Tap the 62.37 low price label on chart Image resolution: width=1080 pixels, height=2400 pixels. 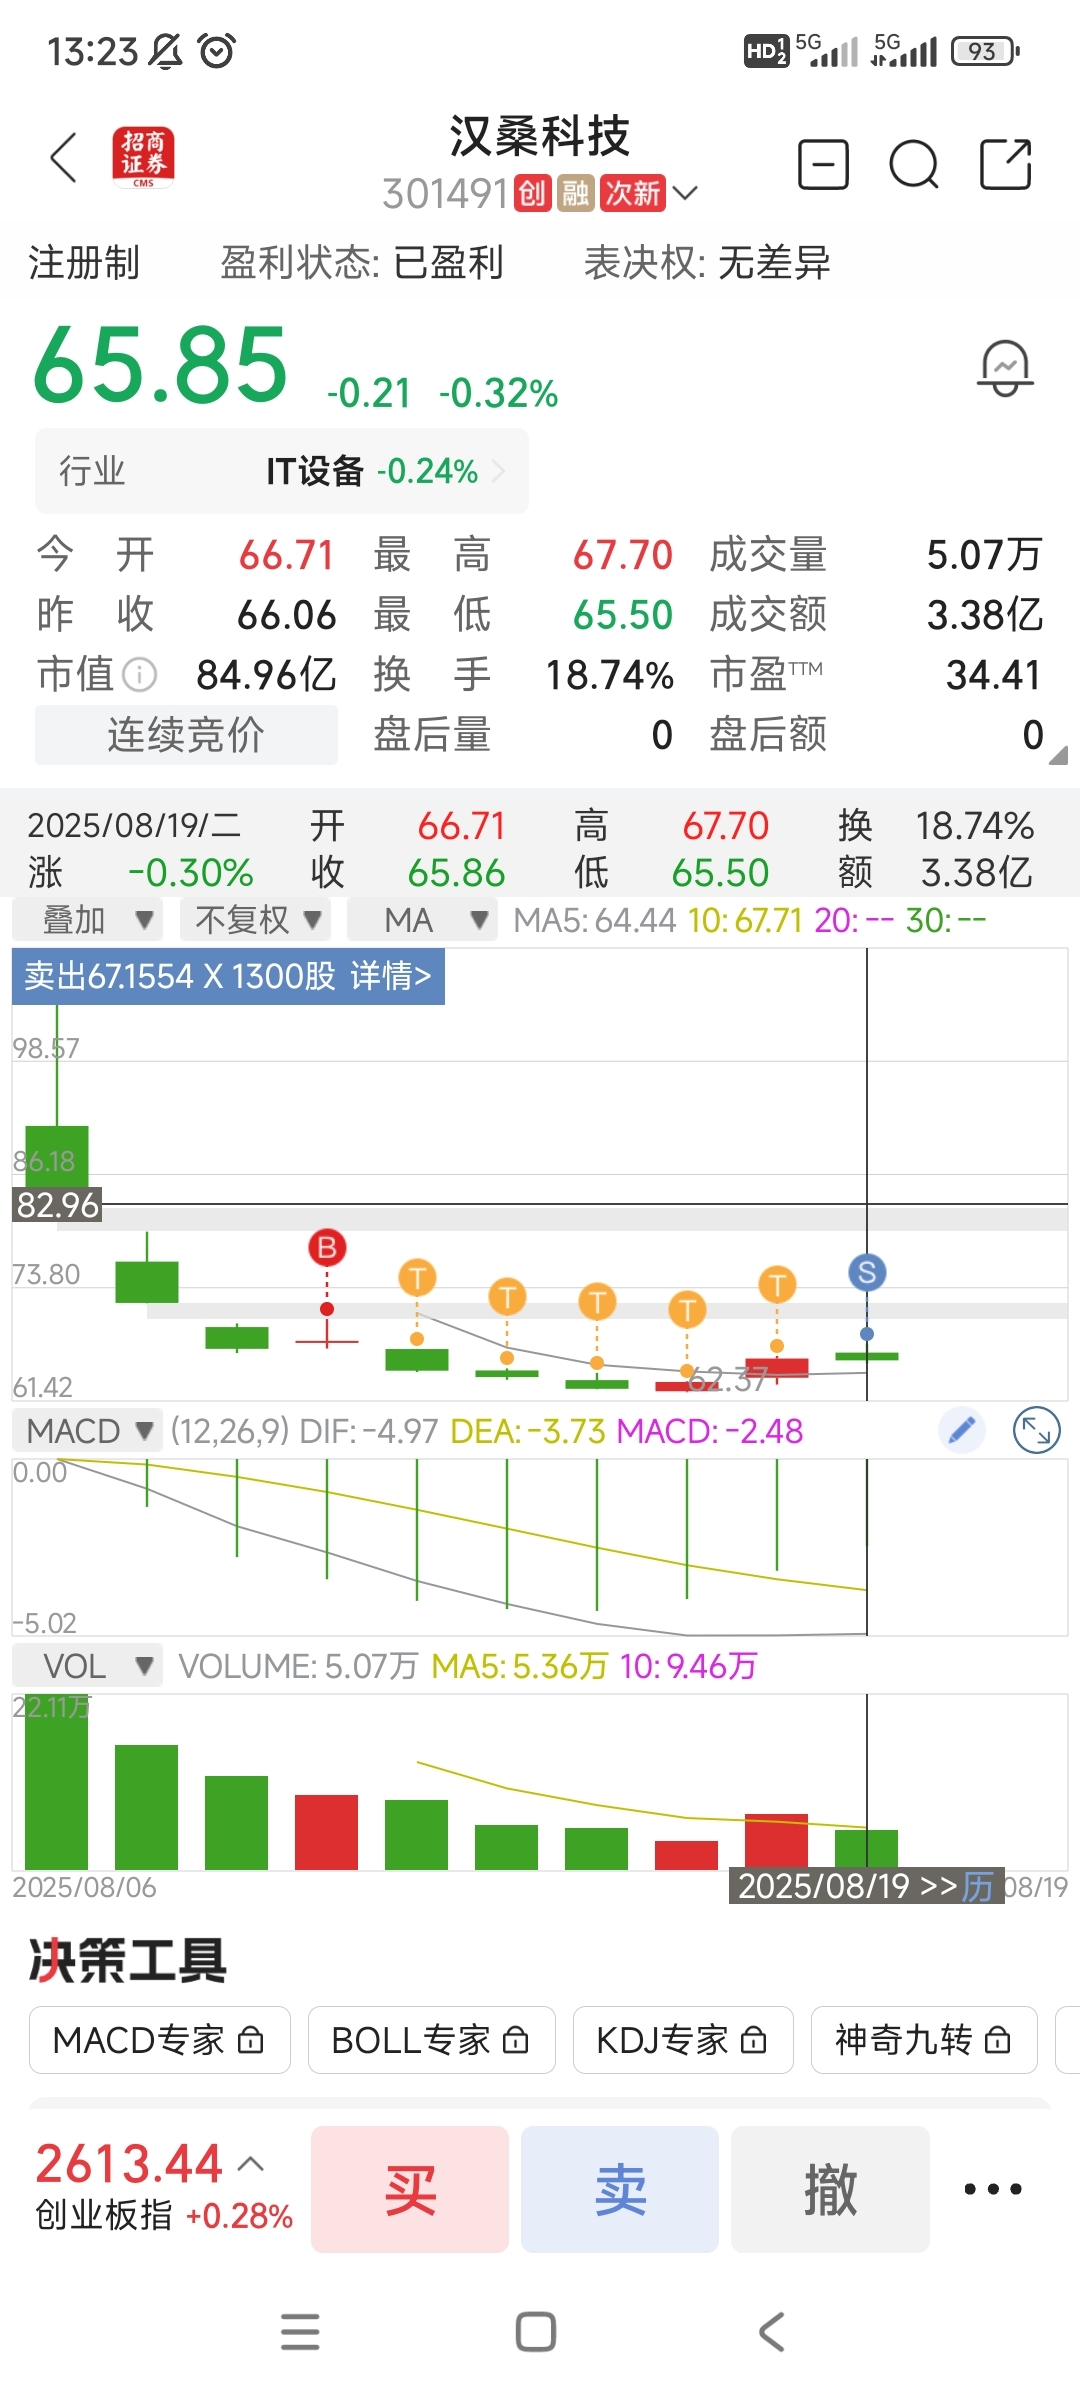[728, 1380]
